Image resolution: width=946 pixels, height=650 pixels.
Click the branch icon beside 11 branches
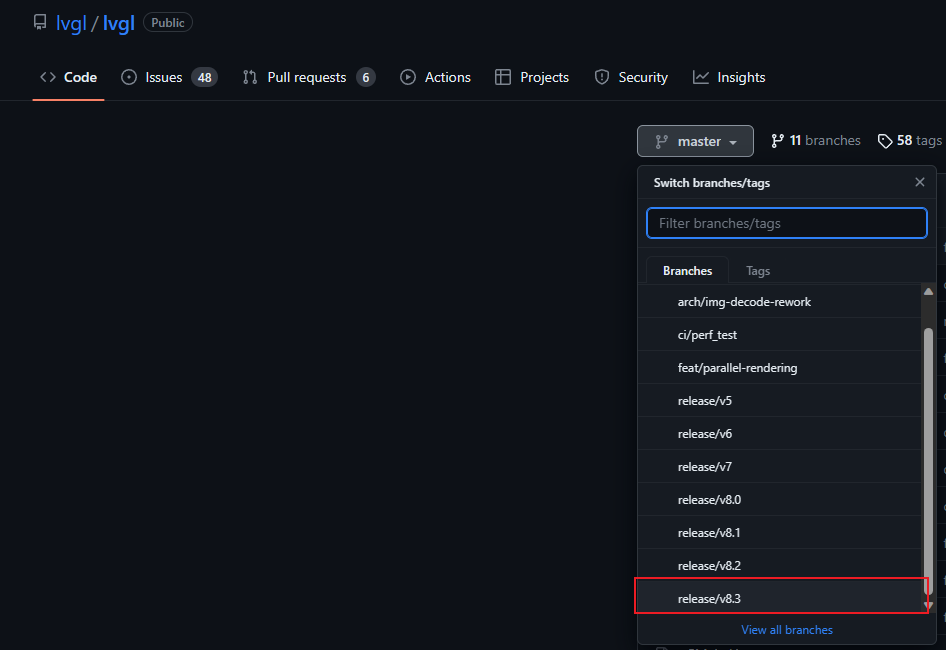point(778,141)
